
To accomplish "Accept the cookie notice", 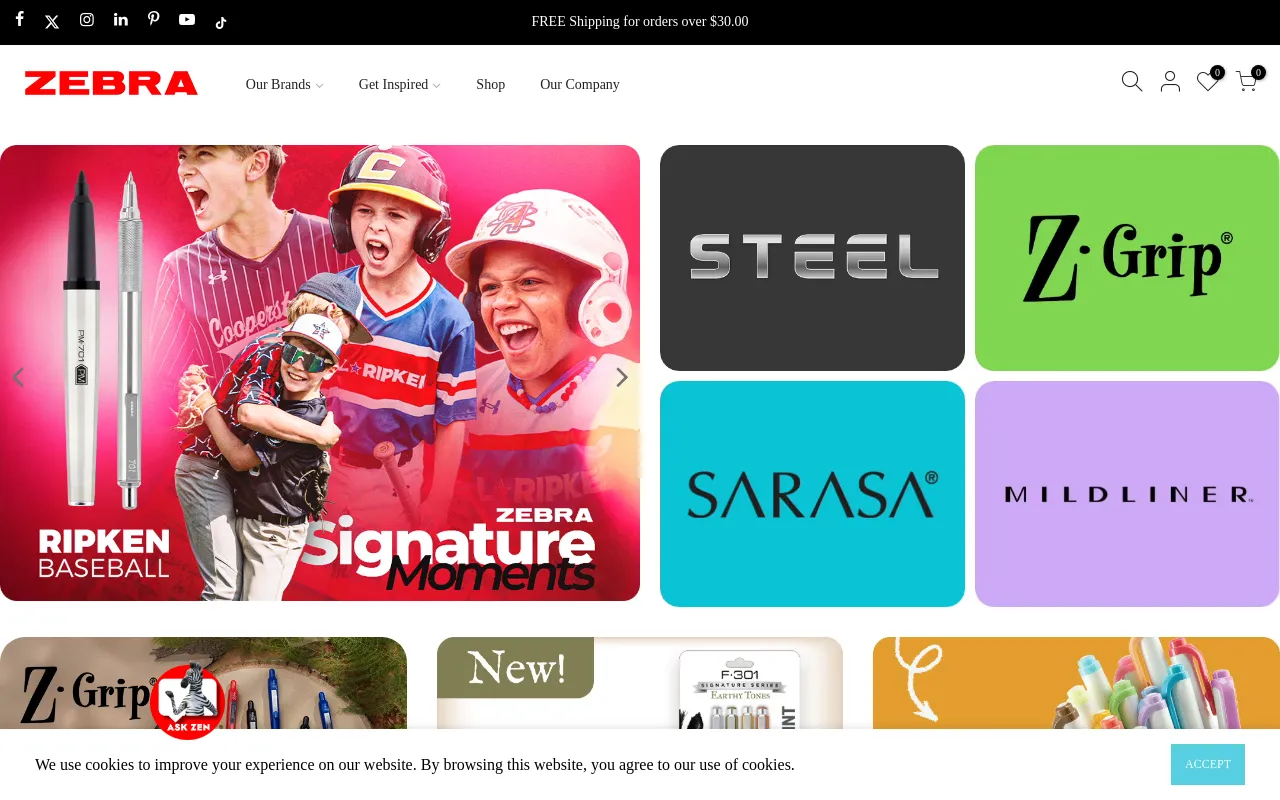I will click(1208, 764).
